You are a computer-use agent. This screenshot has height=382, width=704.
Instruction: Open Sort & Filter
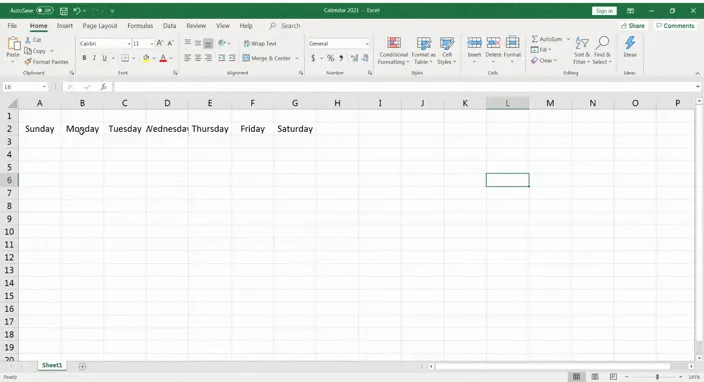point(581,51)
